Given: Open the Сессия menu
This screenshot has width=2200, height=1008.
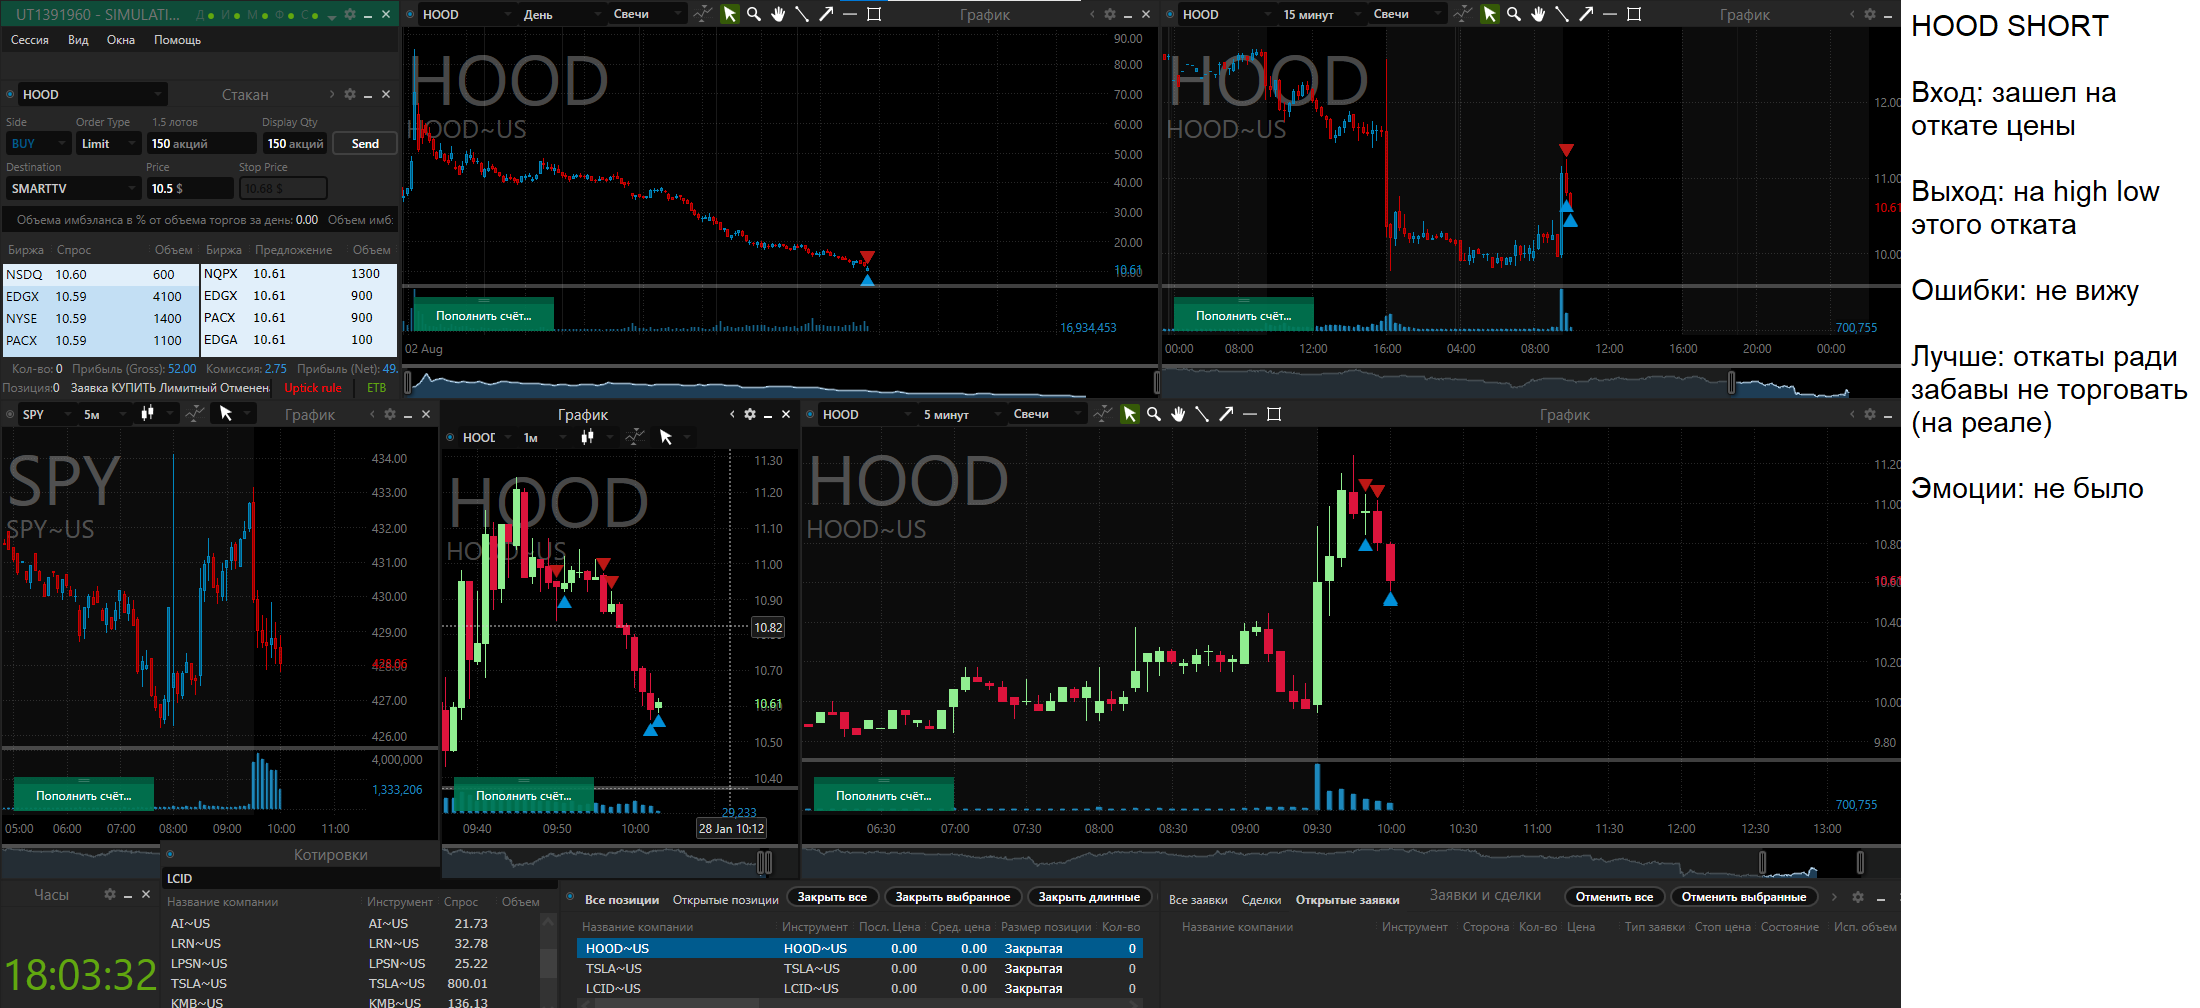Looking at the screenshot, I should click(x=30, y=40).
